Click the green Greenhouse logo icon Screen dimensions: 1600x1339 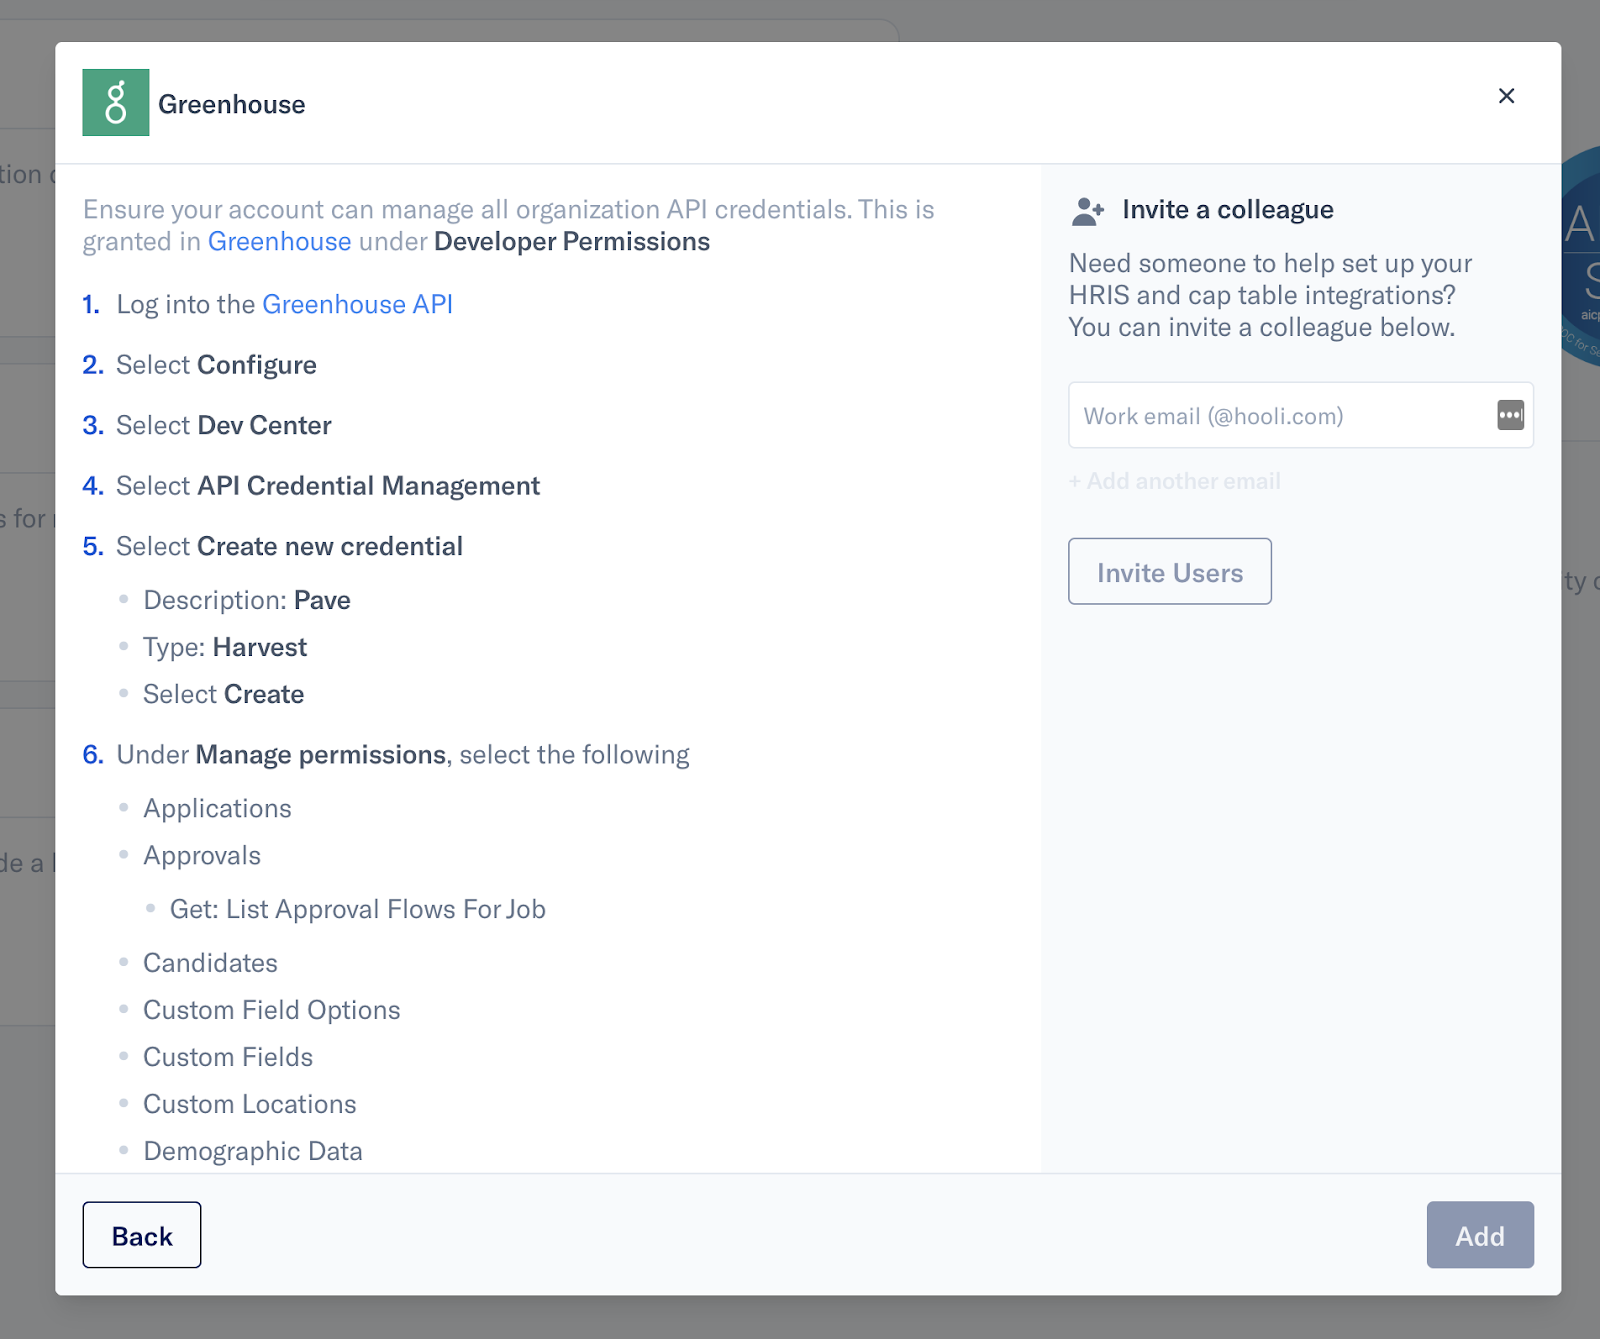116,102
